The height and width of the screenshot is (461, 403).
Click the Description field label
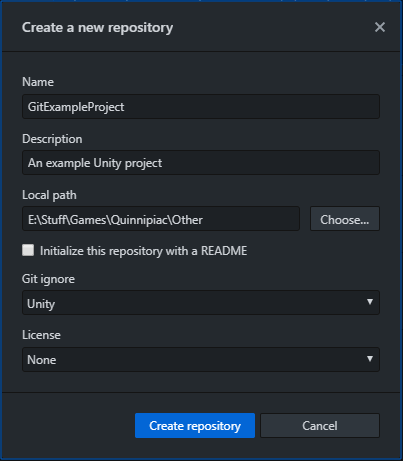pos(52,139)
